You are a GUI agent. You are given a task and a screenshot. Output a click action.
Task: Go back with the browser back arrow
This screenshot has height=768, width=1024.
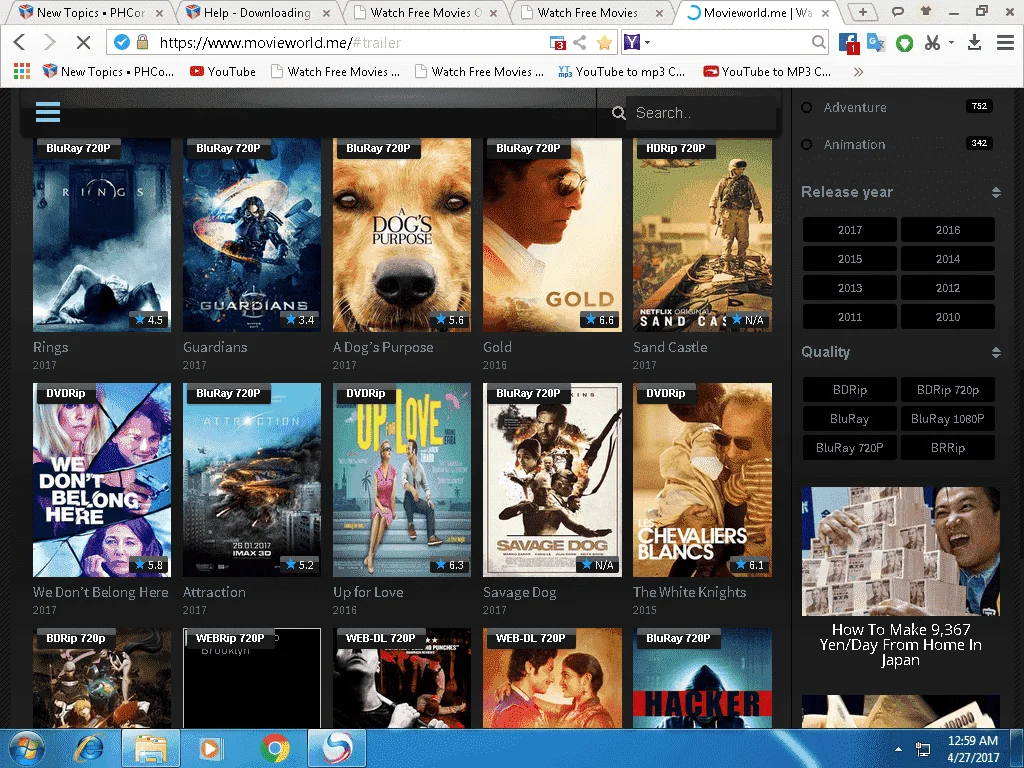[x=20, y=43]
